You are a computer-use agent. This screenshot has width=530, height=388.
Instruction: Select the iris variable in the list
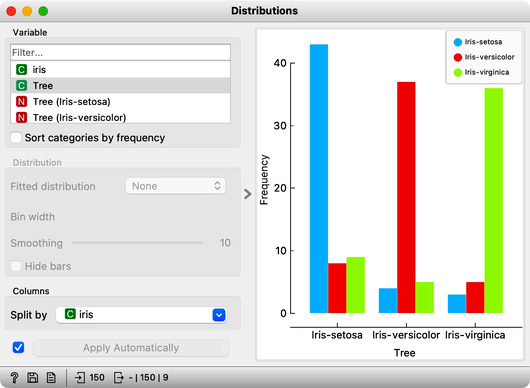[x=121, y=70]
